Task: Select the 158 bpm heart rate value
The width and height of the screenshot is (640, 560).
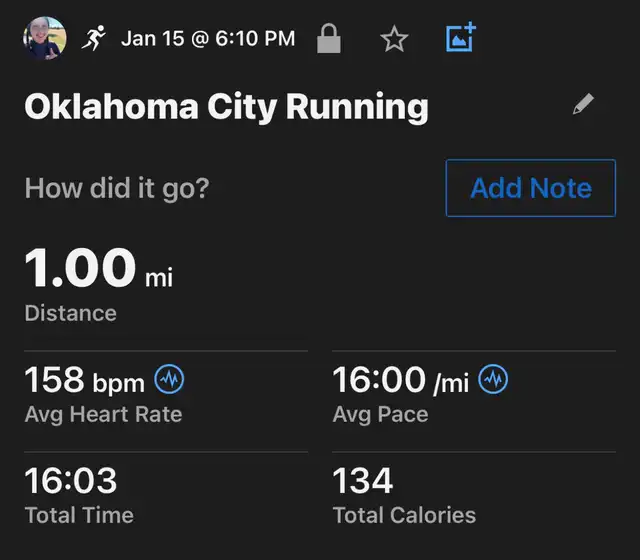Action: 85,380
